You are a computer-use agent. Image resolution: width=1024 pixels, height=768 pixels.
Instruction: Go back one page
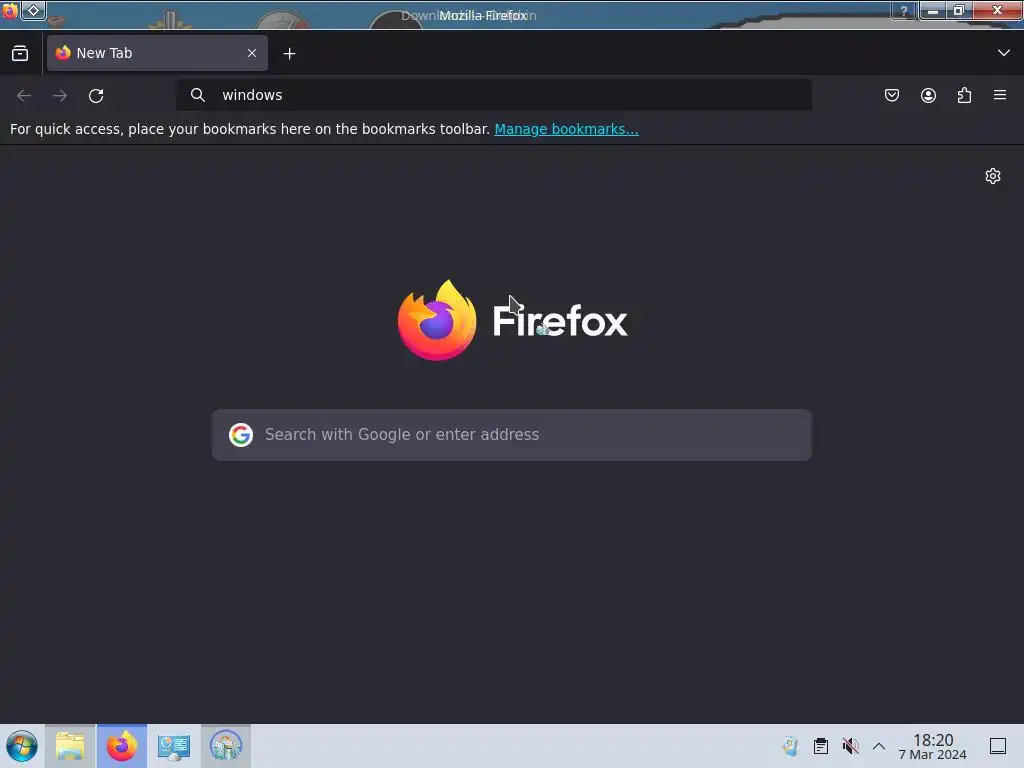point(24,95)
